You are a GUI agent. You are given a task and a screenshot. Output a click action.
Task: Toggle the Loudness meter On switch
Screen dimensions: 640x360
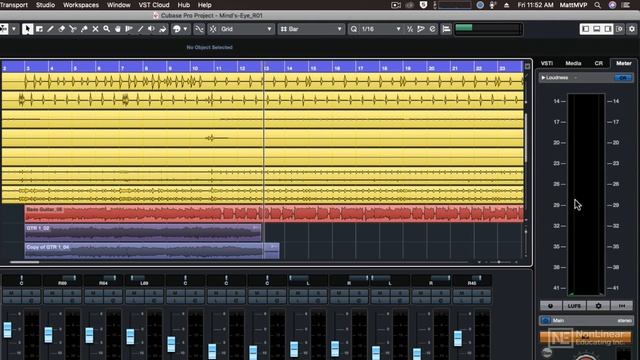tap(623, 78)
